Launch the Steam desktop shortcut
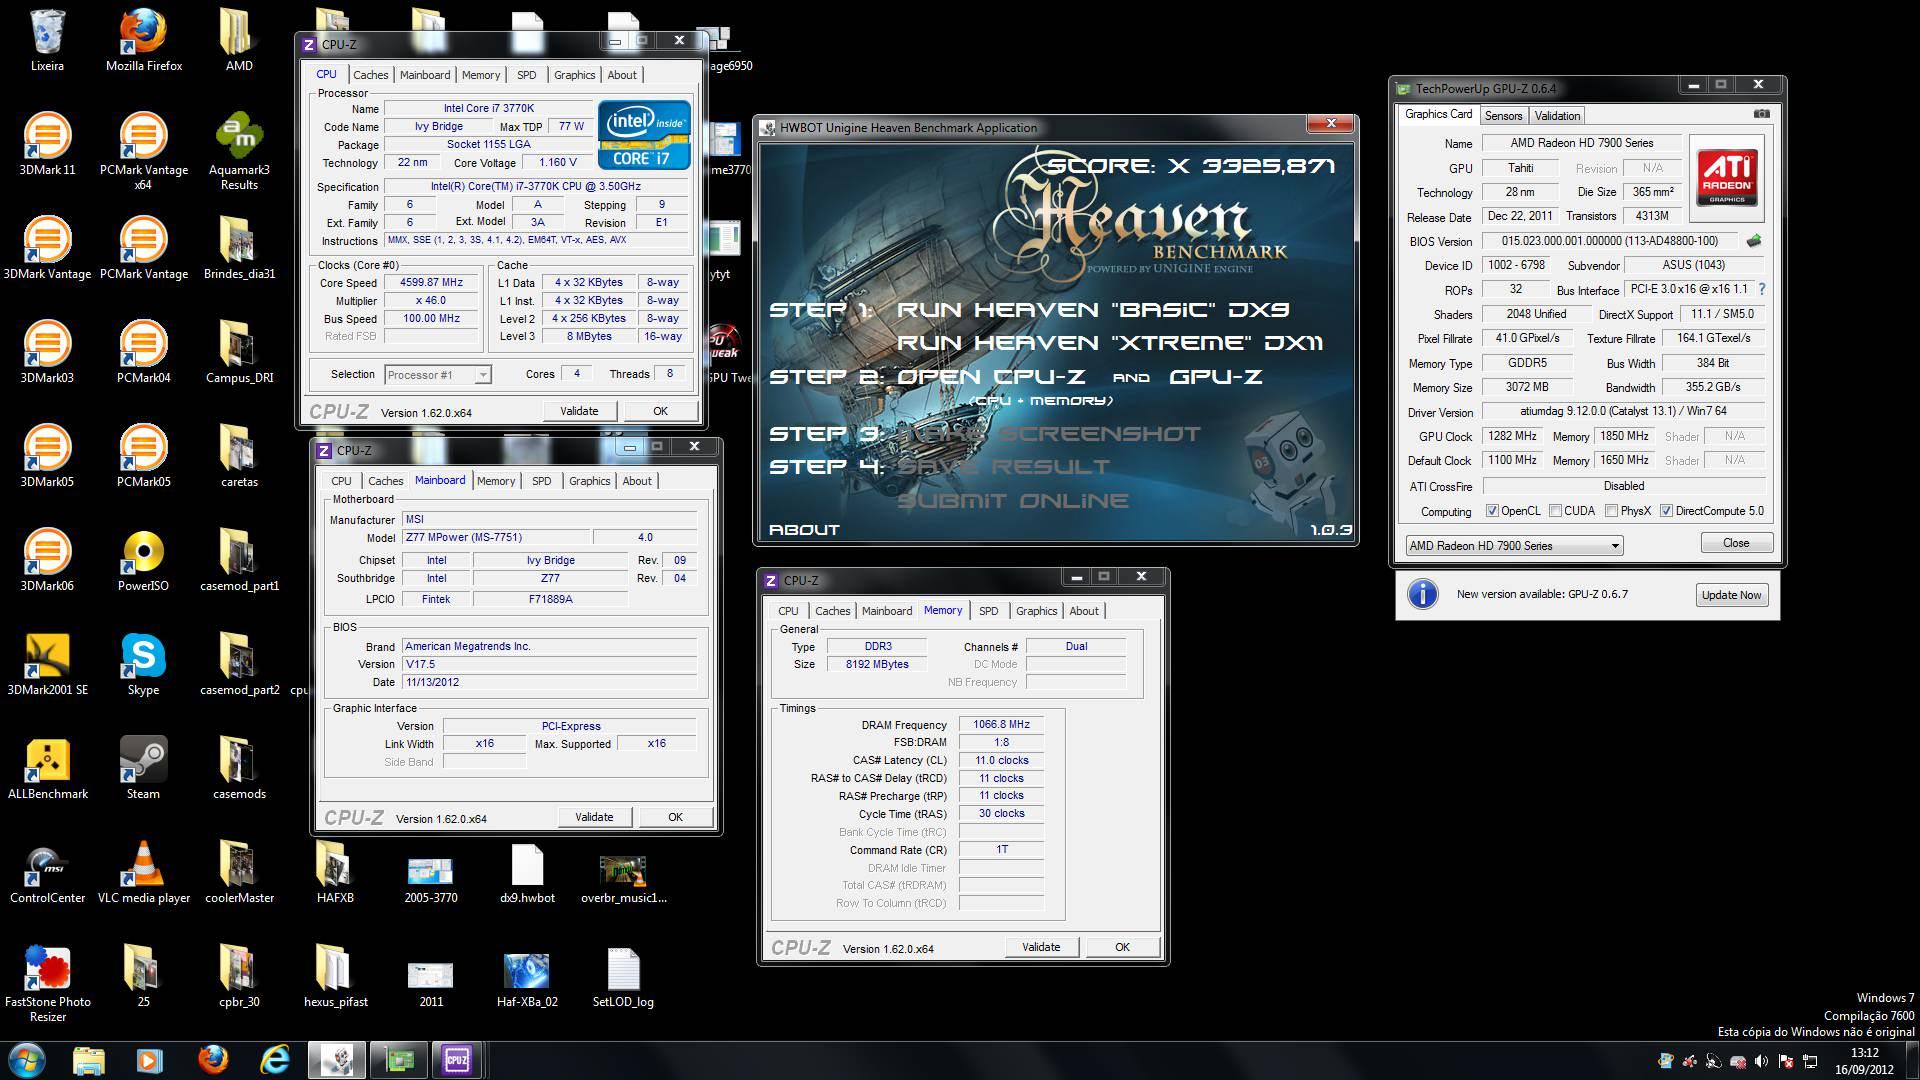This screenshot has width=1920, height=1080. [x=143, y=769]
